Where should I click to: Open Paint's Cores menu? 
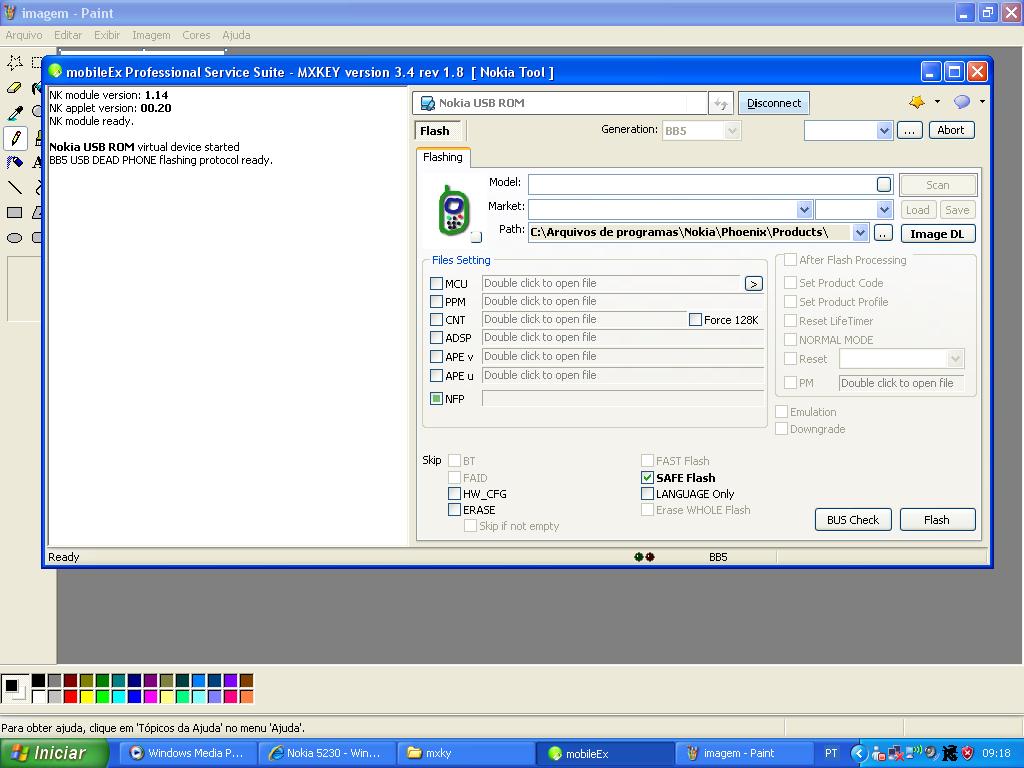click(x=196, y=35)
